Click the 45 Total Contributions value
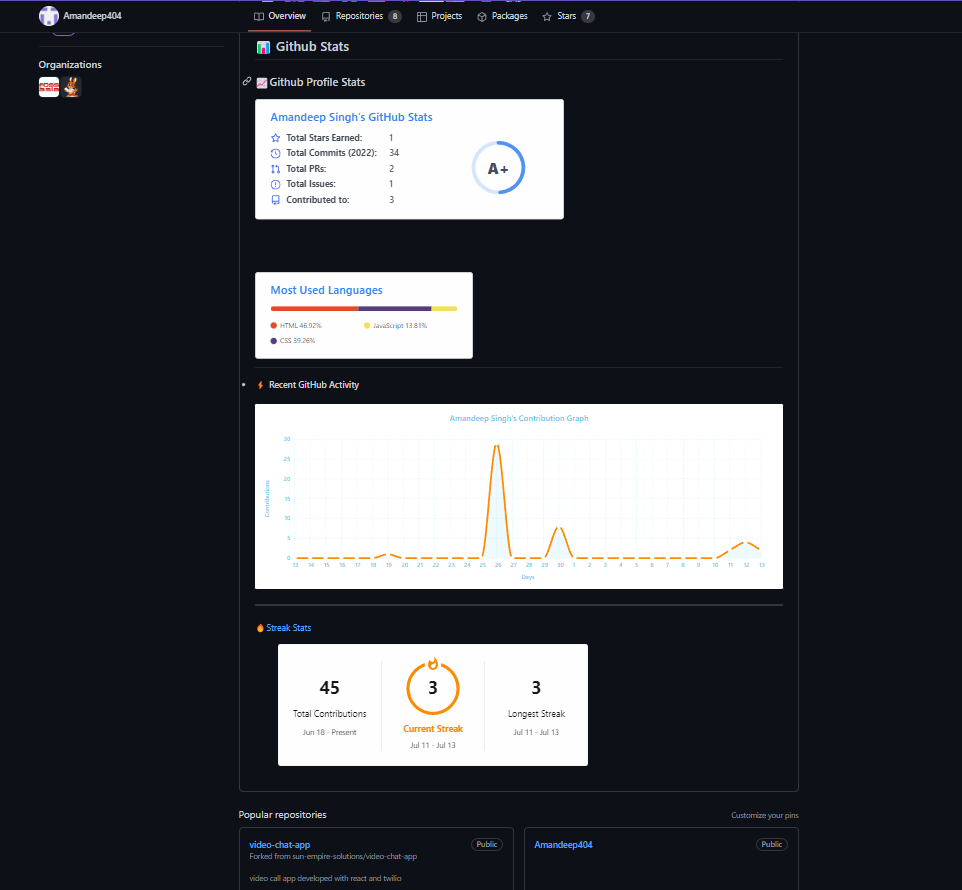Viewport: 962px width, 890px height. point(329,688)
